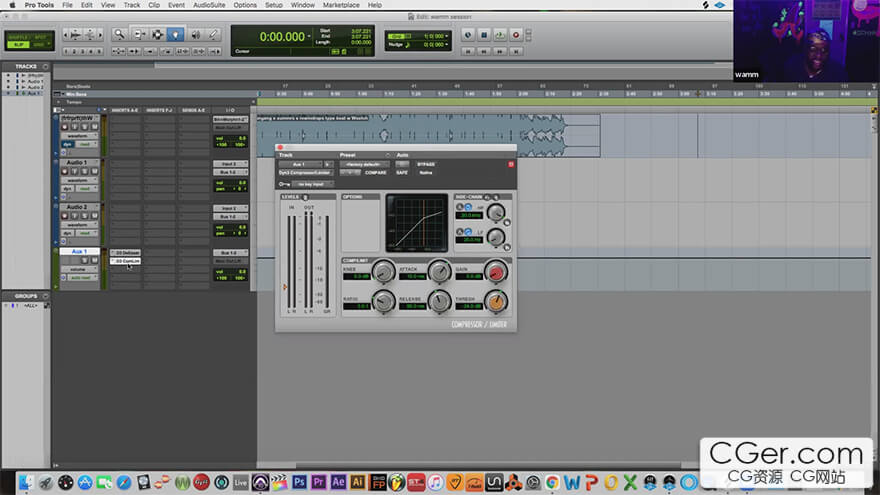Open the Clip menu
The image size is (880, 495).
(154, 5)
